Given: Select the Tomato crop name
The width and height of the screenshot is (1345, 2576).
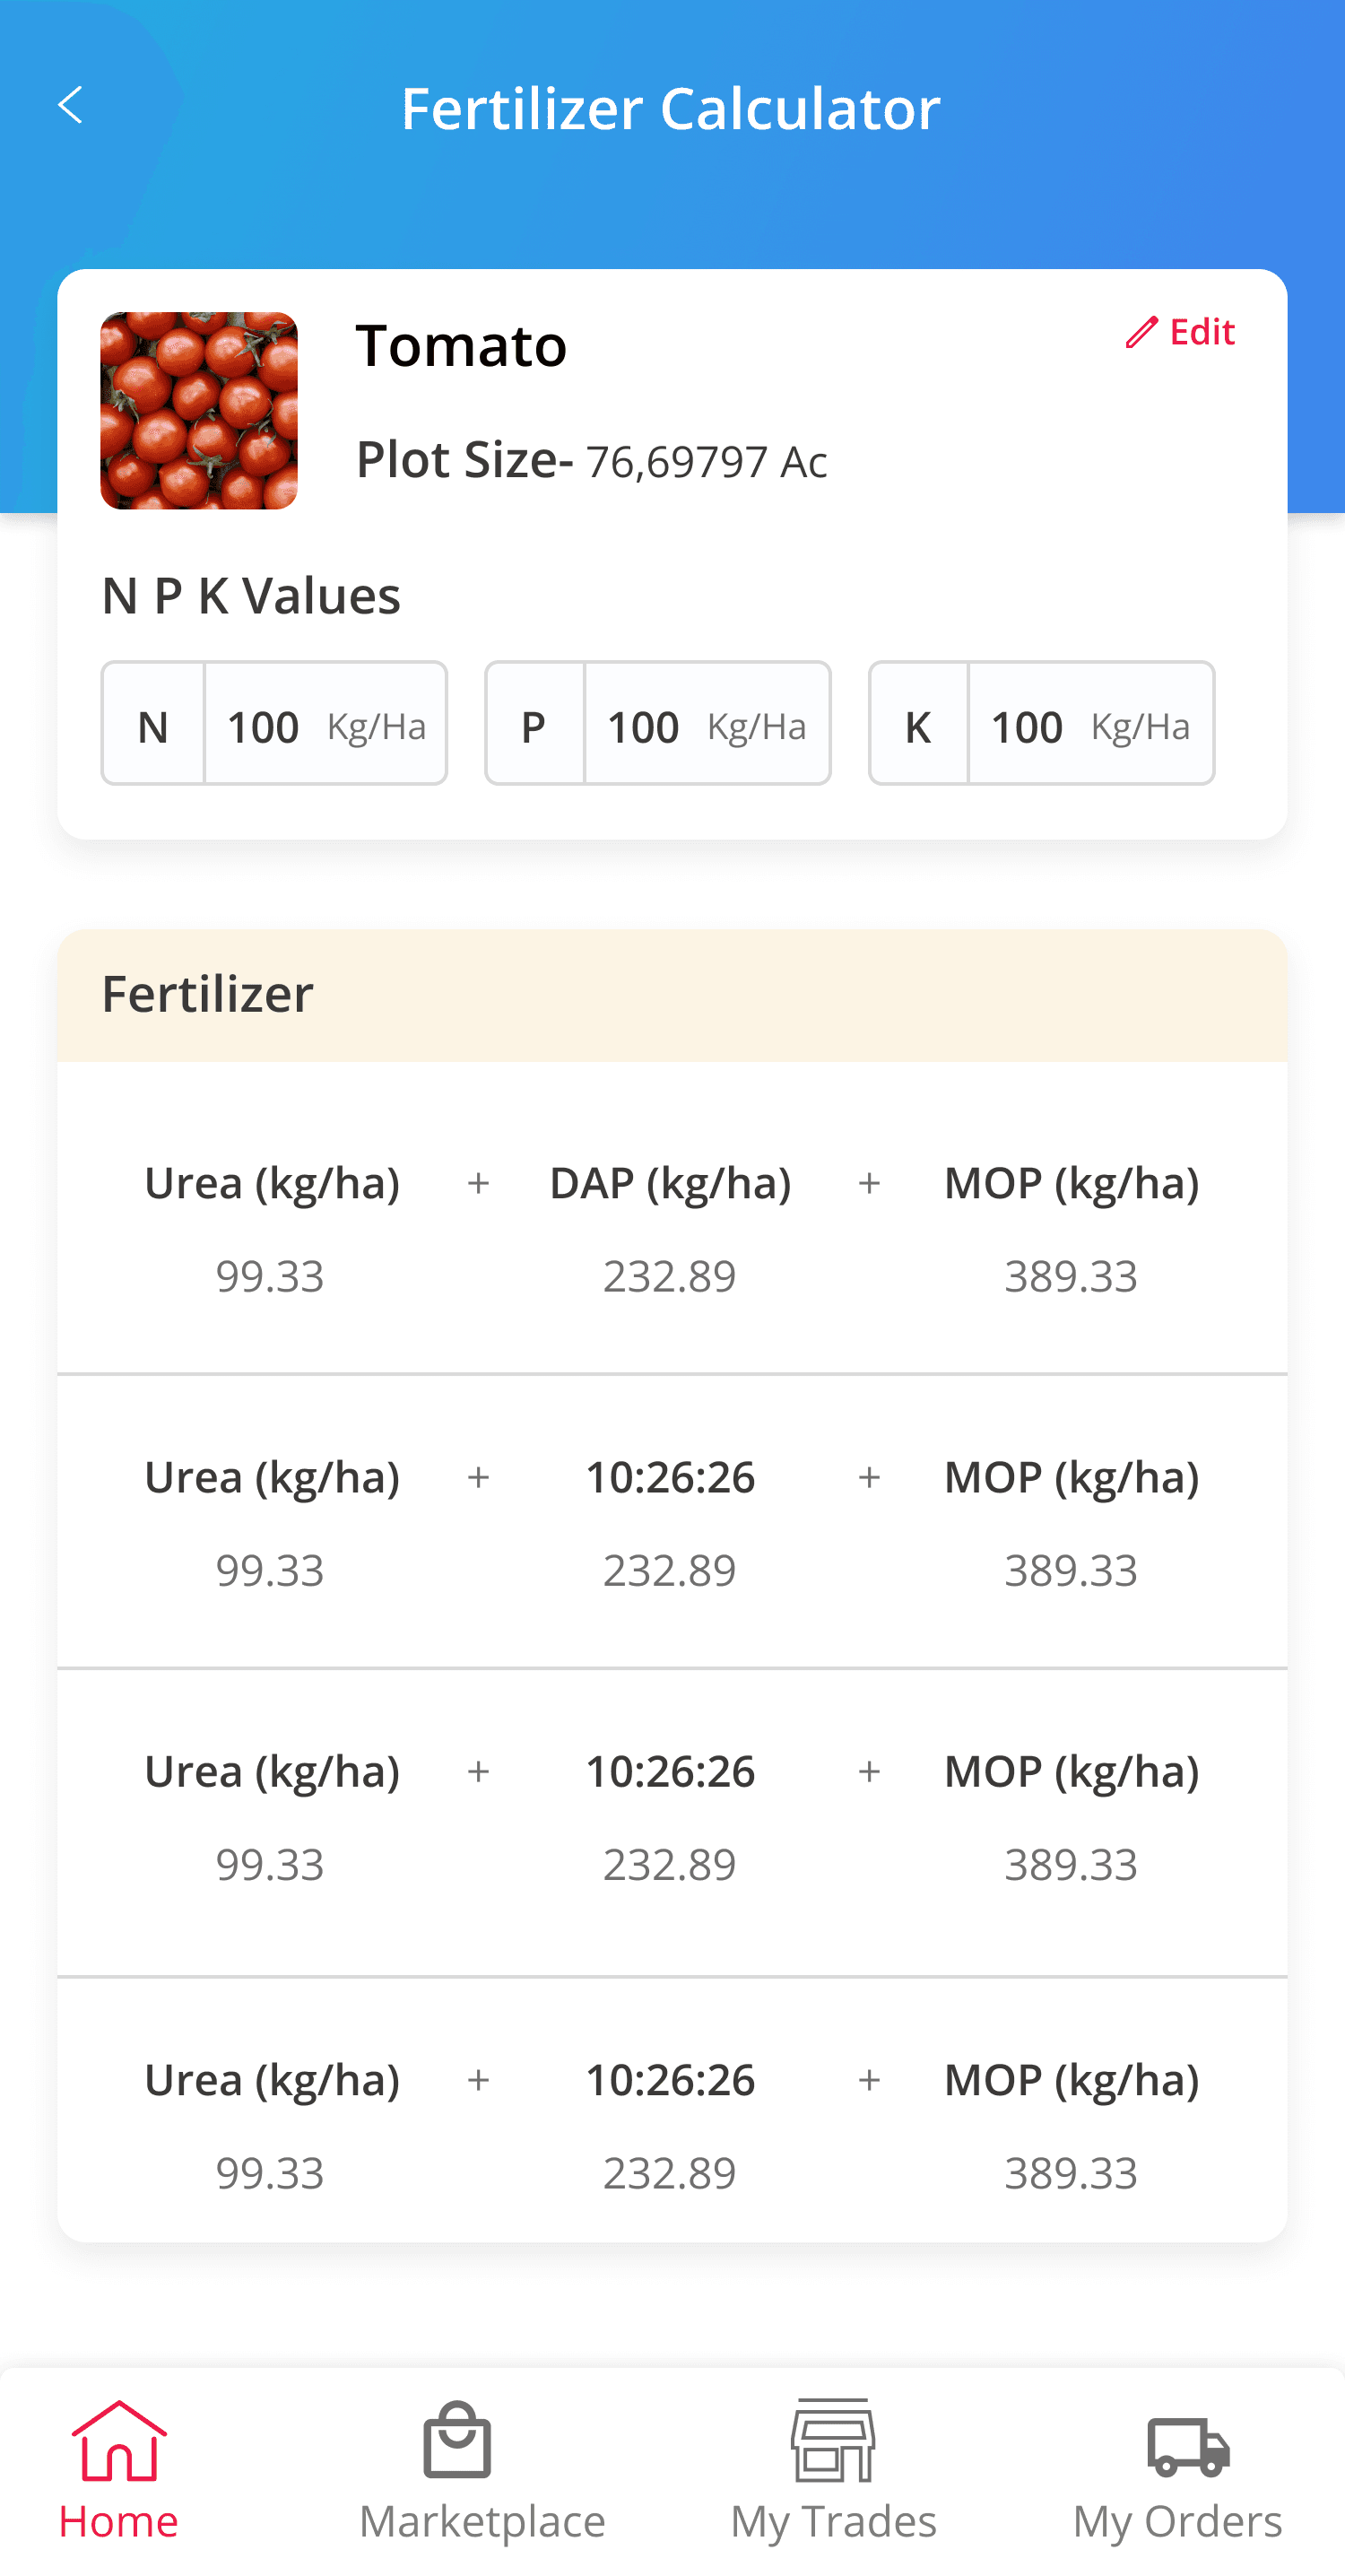Looking at the screenshot, I should pos(461,346).
